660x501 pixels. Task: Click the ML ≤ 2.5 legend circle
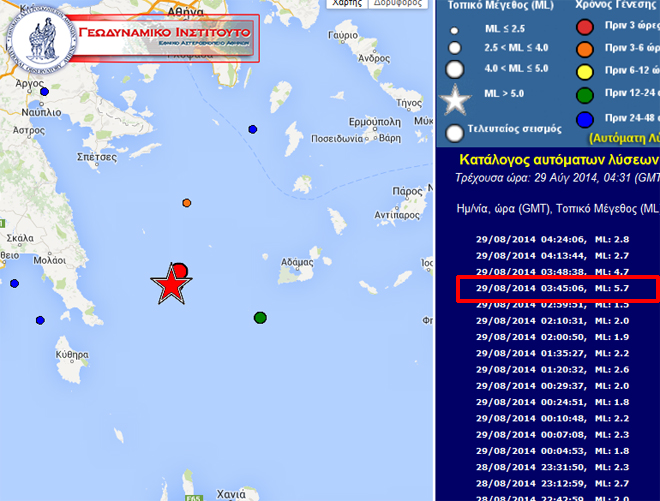click(x=454, y=30)
